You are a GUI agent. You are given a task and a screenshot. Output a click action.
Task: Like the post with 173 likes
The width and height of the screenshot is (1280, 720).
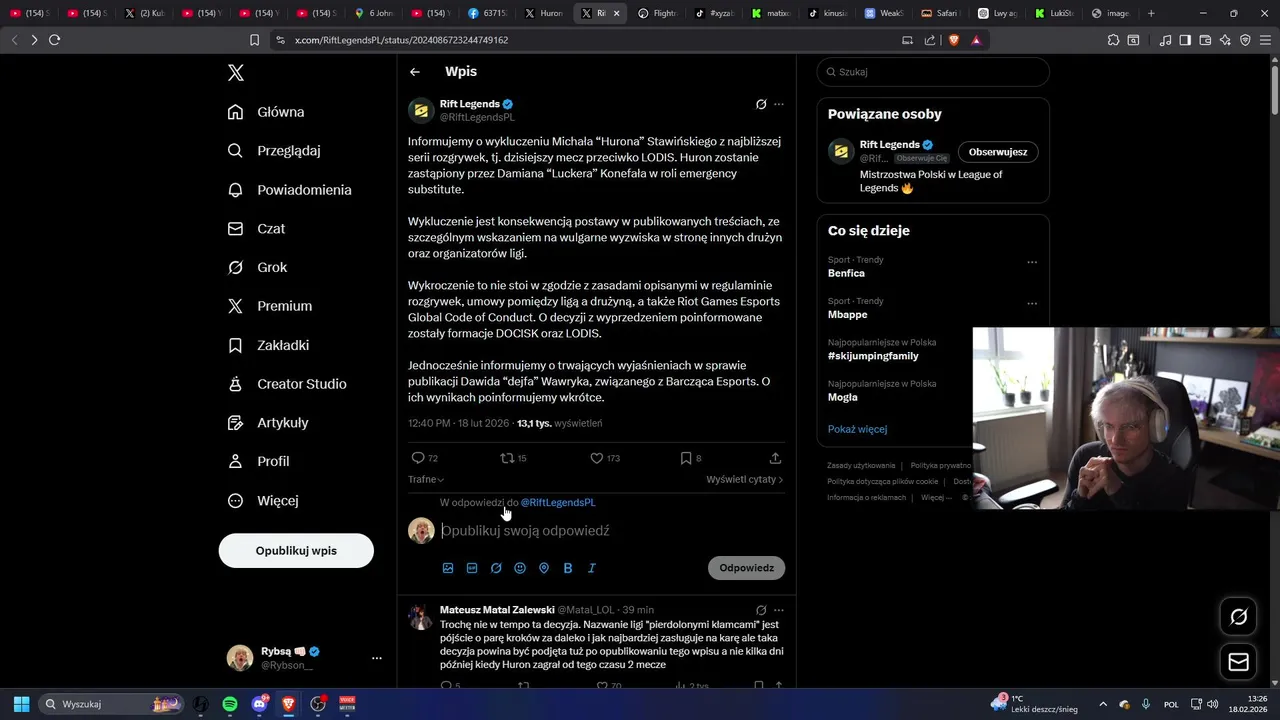tap(597, 458)
